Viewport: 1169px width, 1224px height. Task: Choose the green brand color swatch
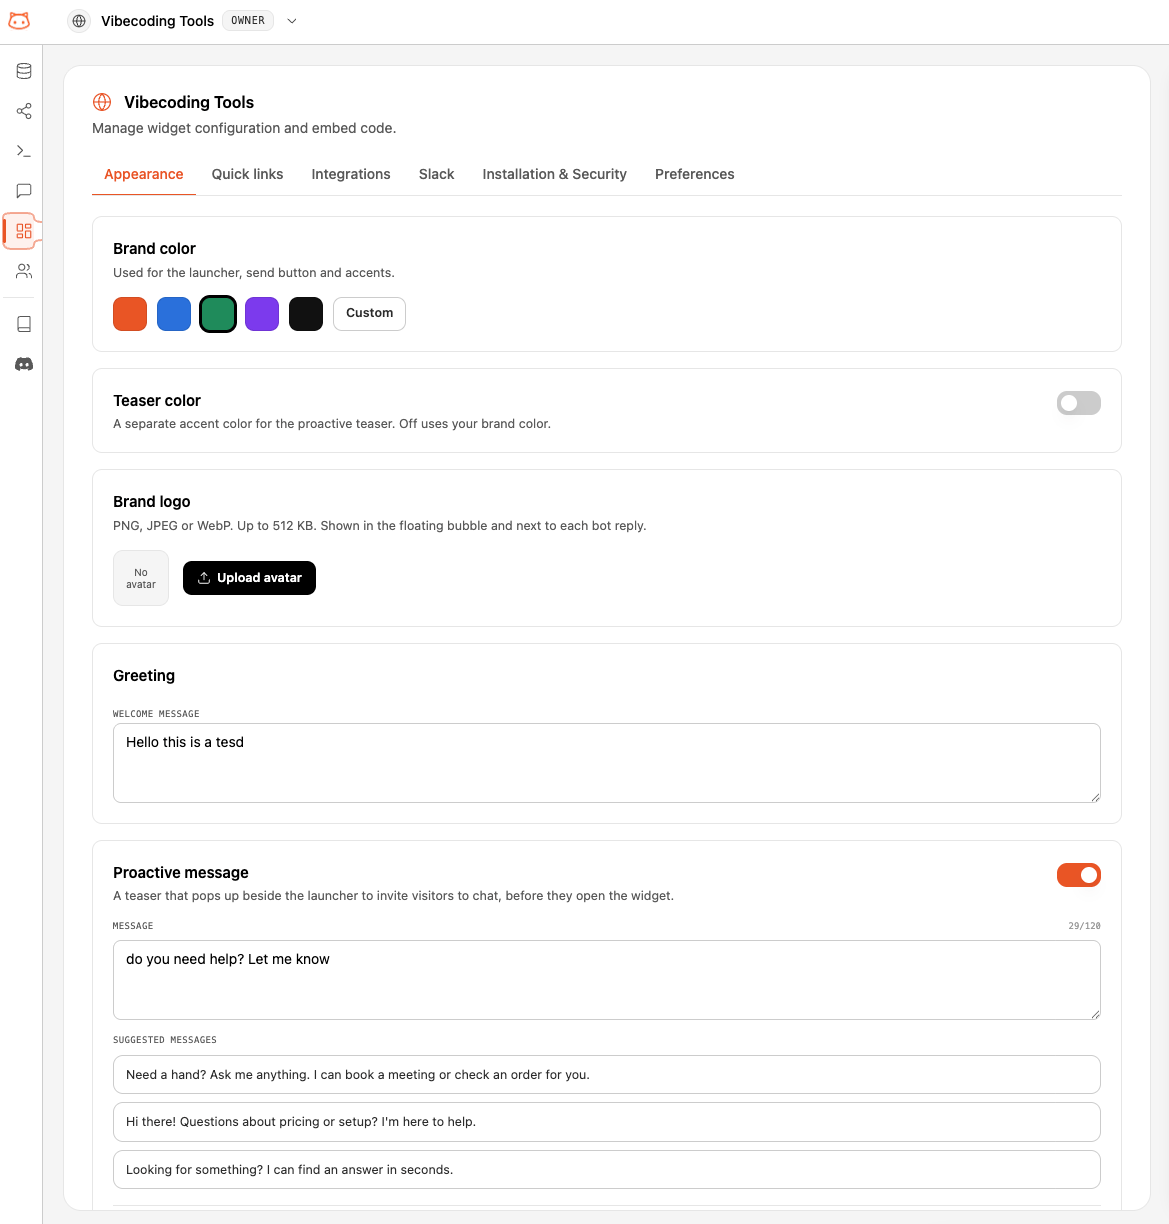click(218, 314)
